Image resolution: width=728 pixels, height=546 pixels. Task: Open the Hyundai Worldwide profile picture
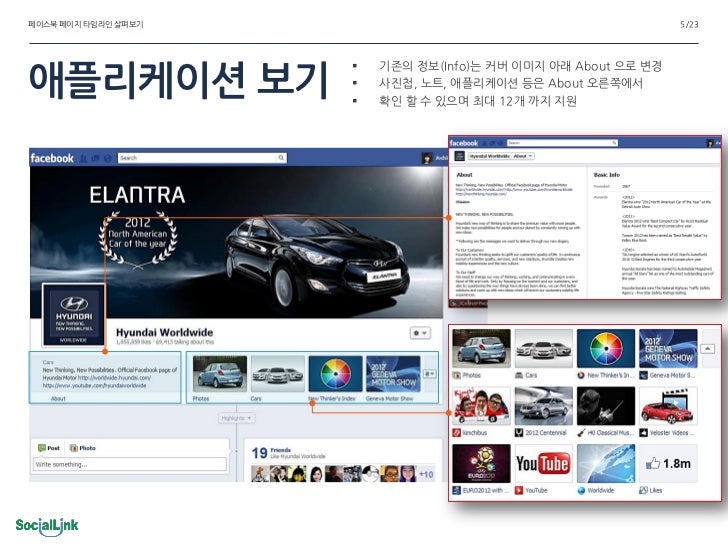[73, 315]
